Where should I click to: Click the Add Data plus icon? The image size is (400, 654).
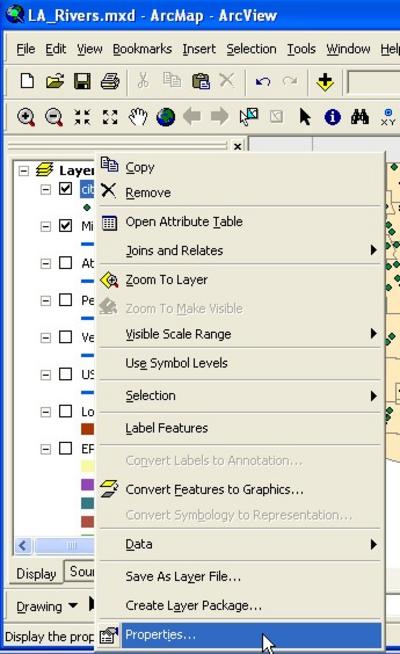point(325,81)
